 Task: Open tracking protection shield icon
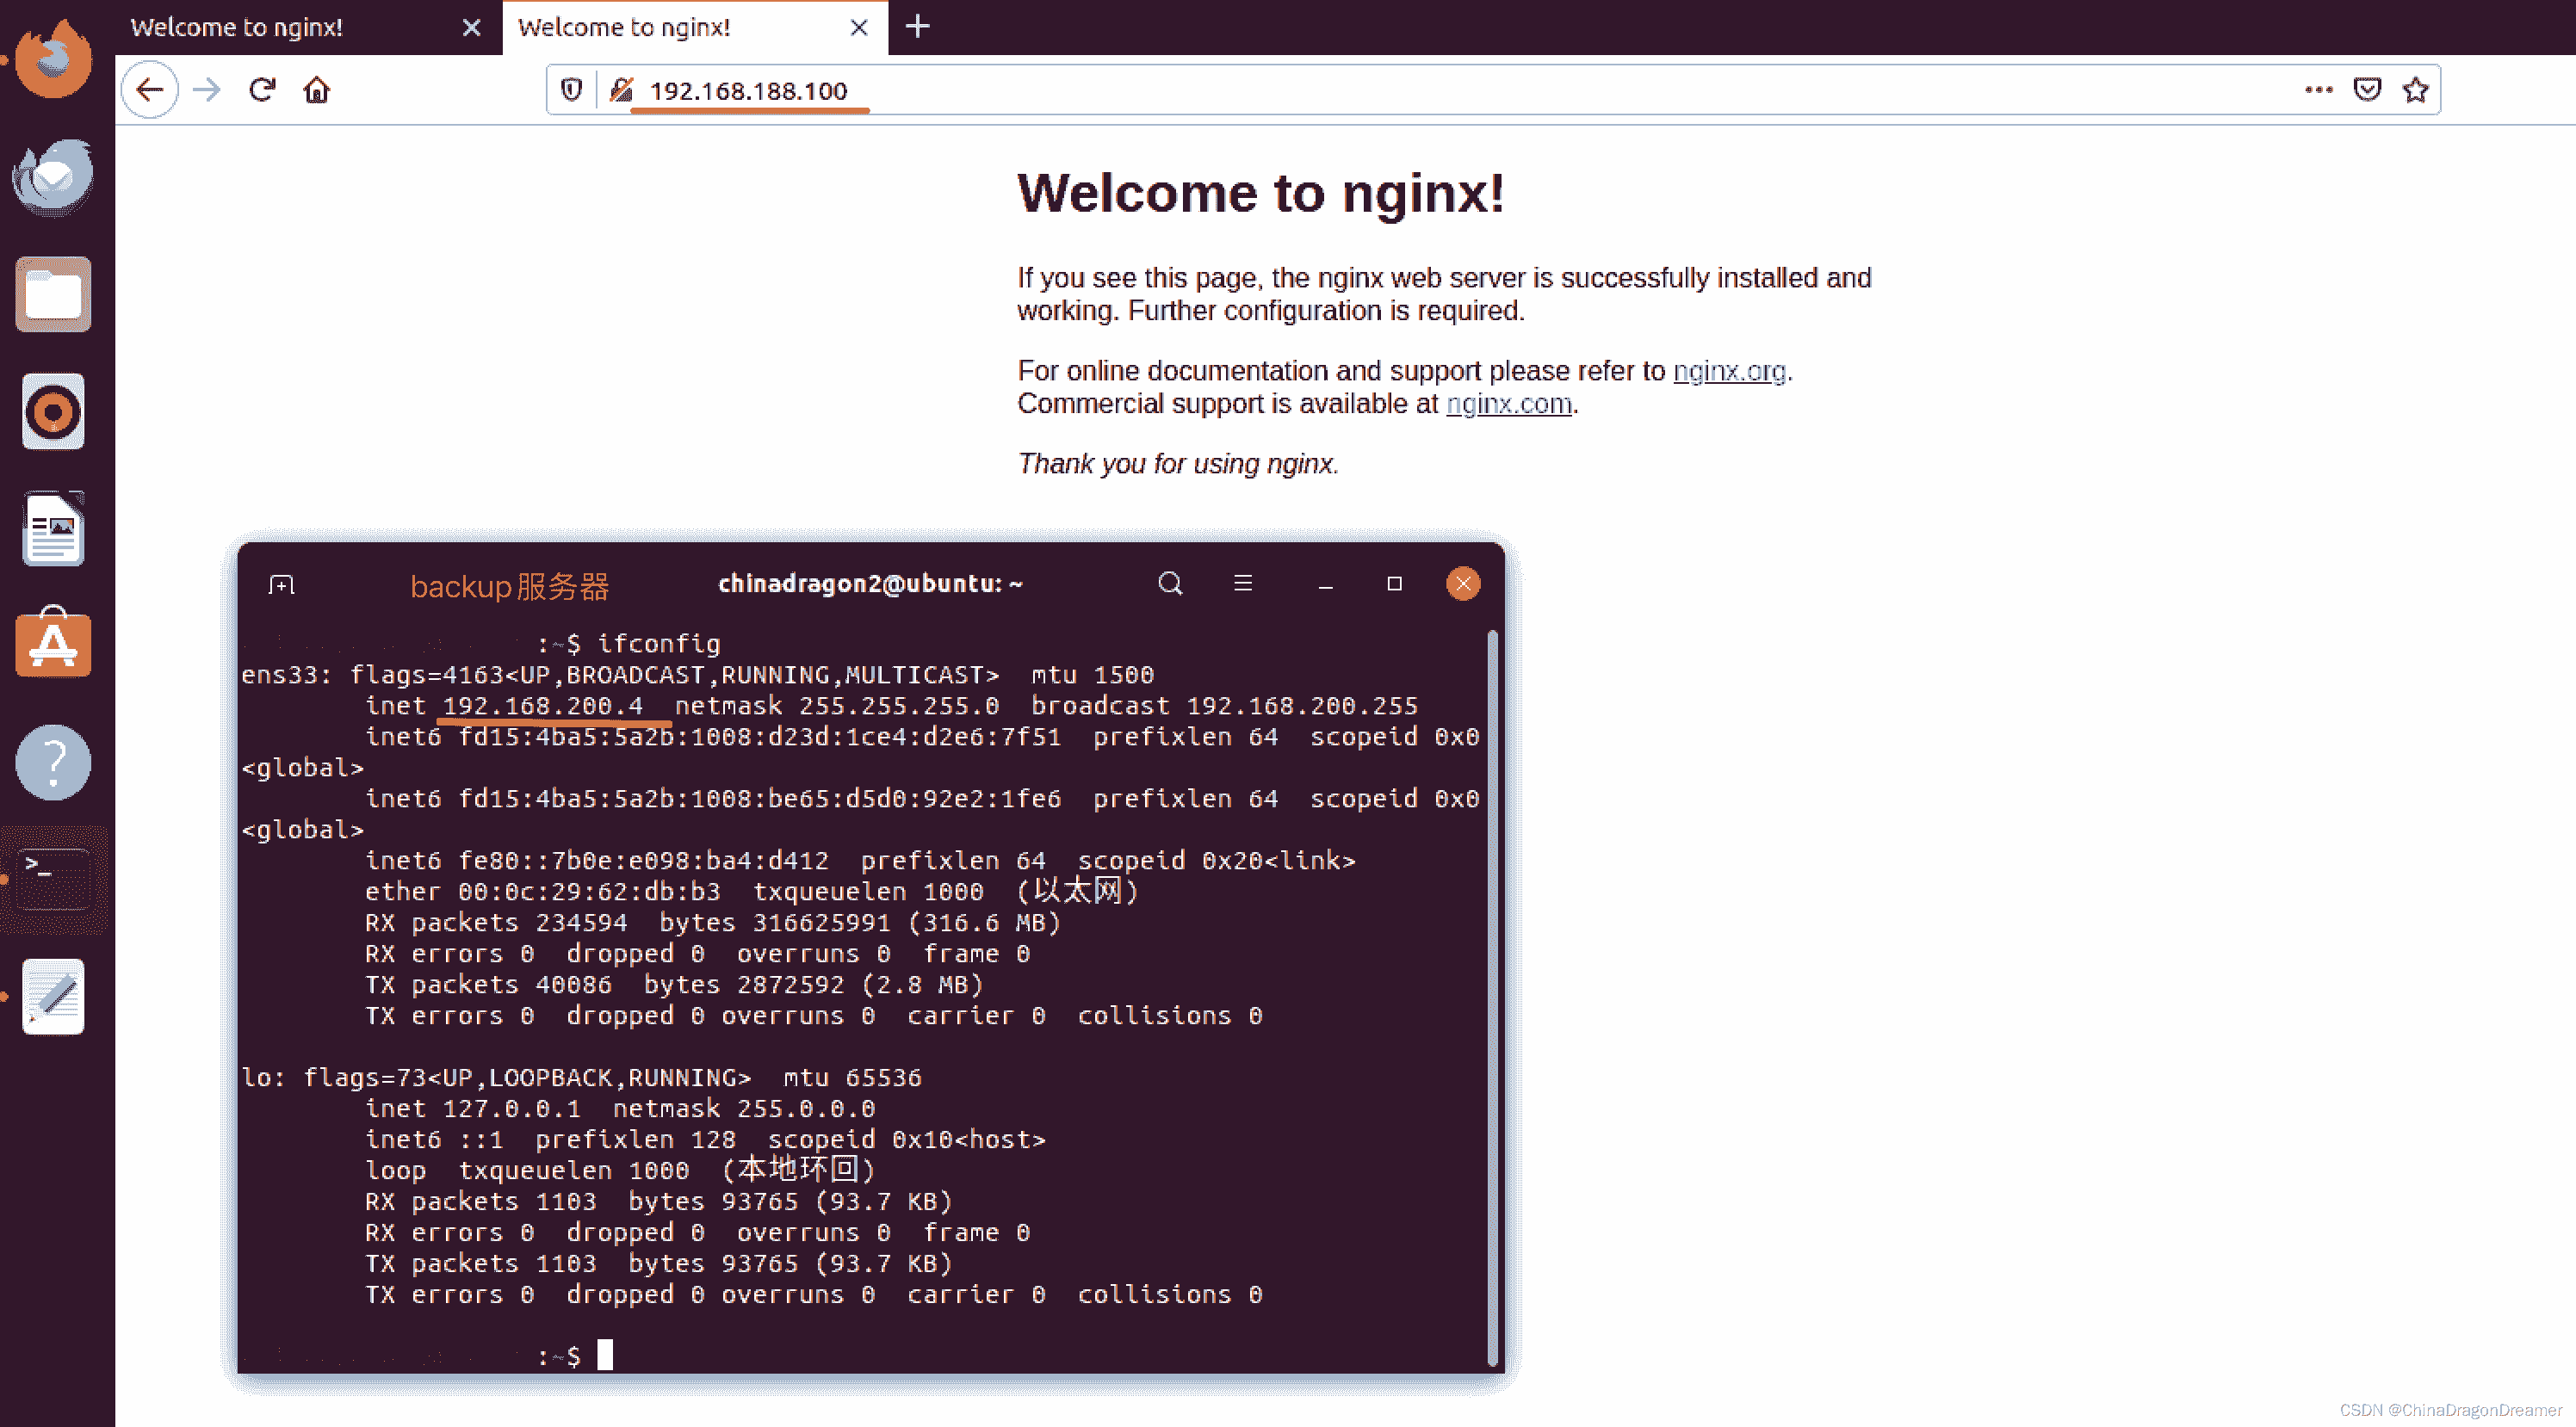pos(571,90)
